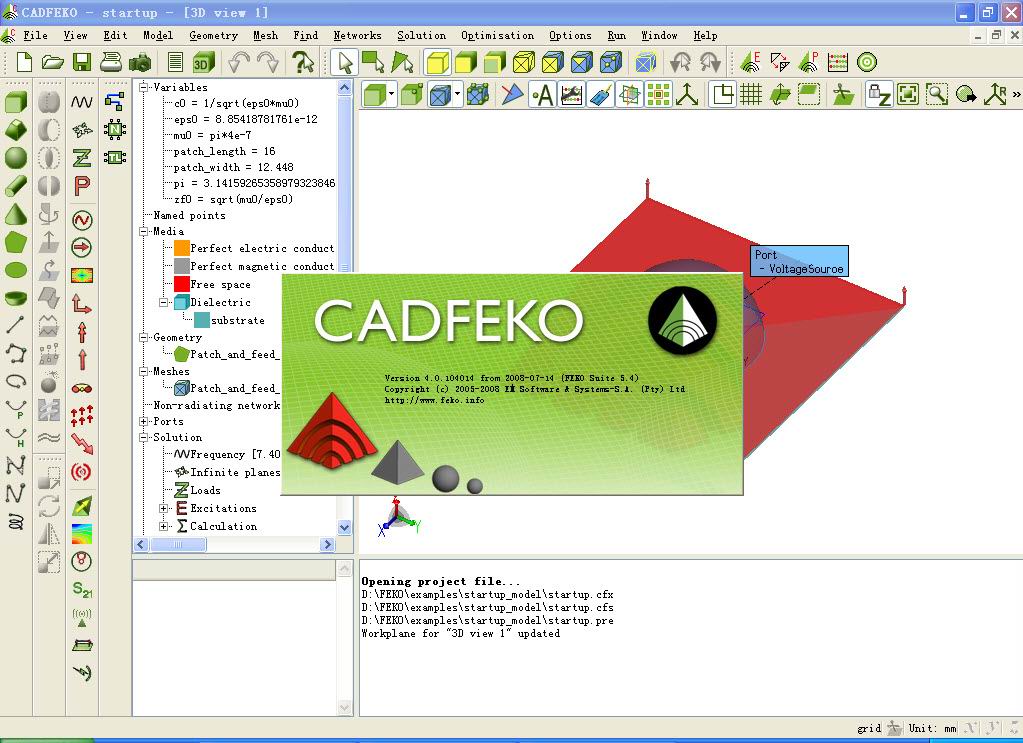Add voltage source with circled sine icon

point(82,220)
